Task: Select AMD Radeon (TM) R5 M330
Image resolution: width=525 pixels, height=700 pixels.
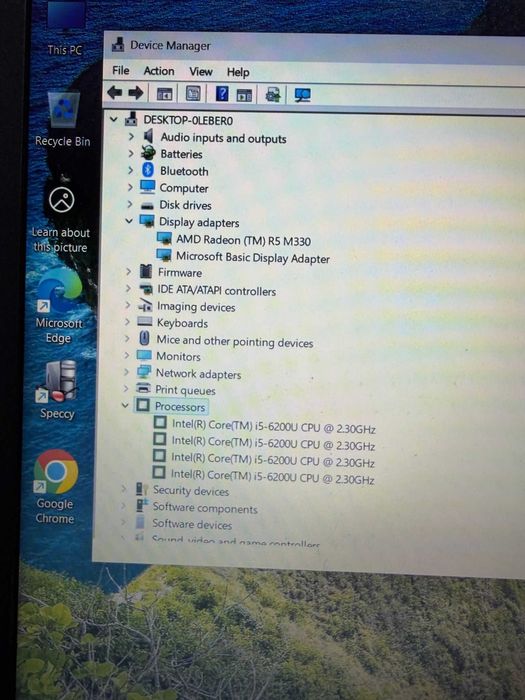Action: coord(243,240)
